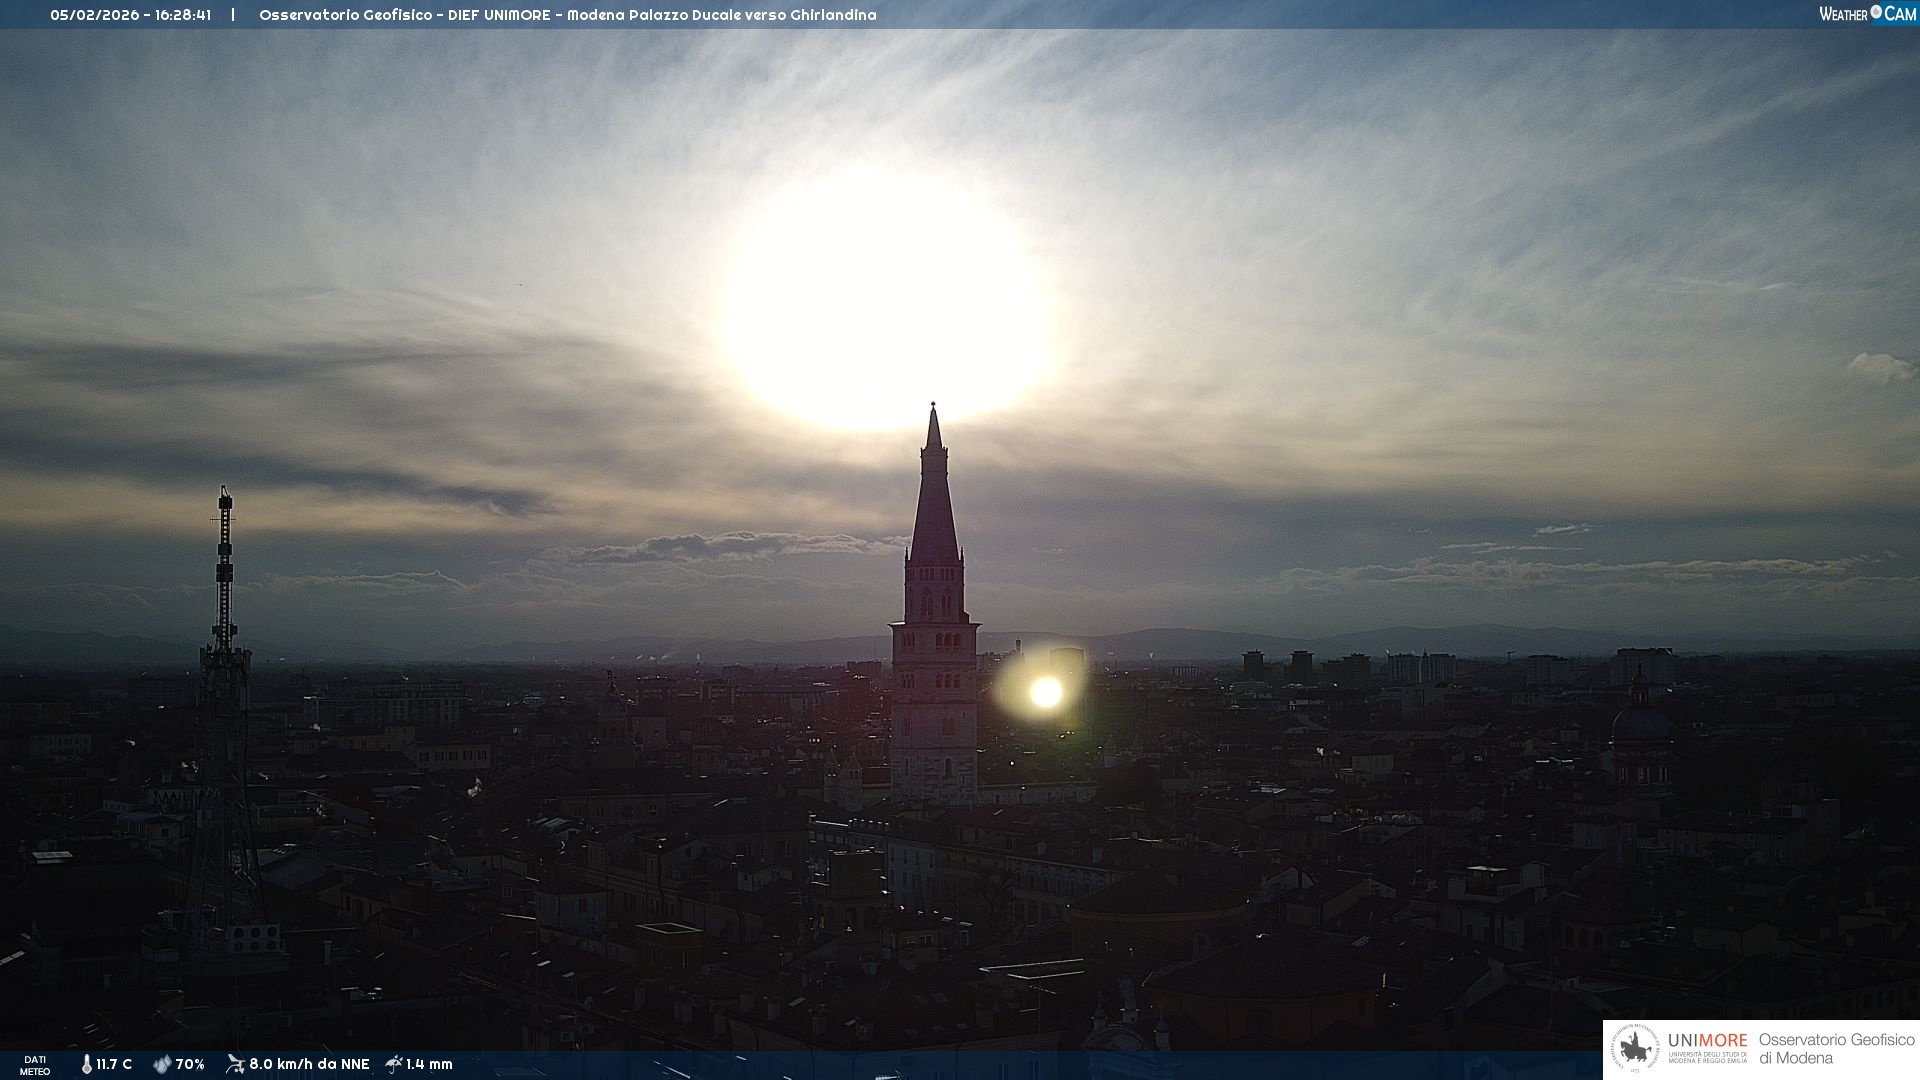Viewport: 1920px width, 1080px height.
Task: Click the 05/02/2026 date and time stamp
Action: (131, 15)
